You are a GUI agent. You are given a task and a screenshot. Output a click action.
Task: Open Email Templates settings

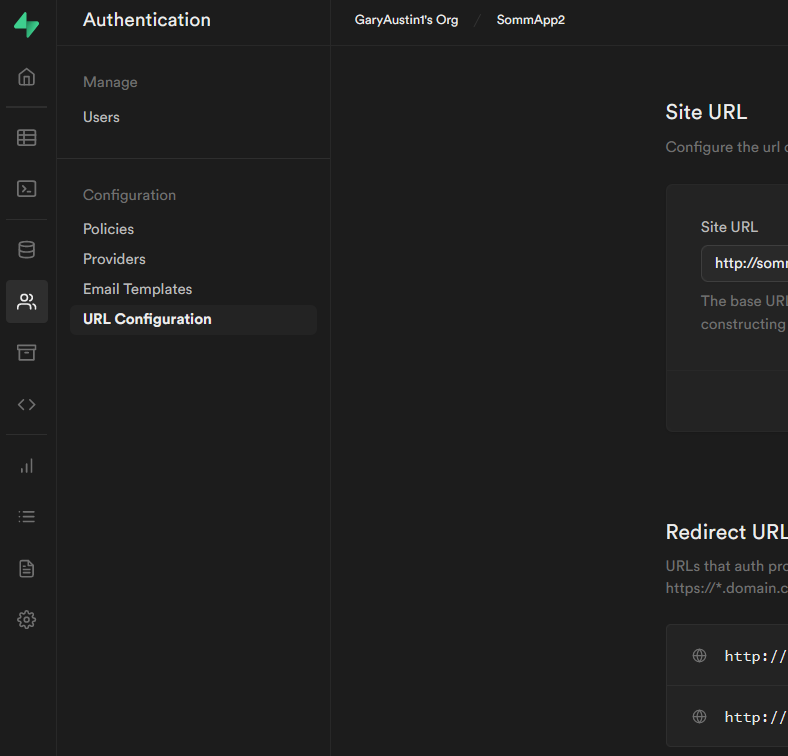coord(137,289)
